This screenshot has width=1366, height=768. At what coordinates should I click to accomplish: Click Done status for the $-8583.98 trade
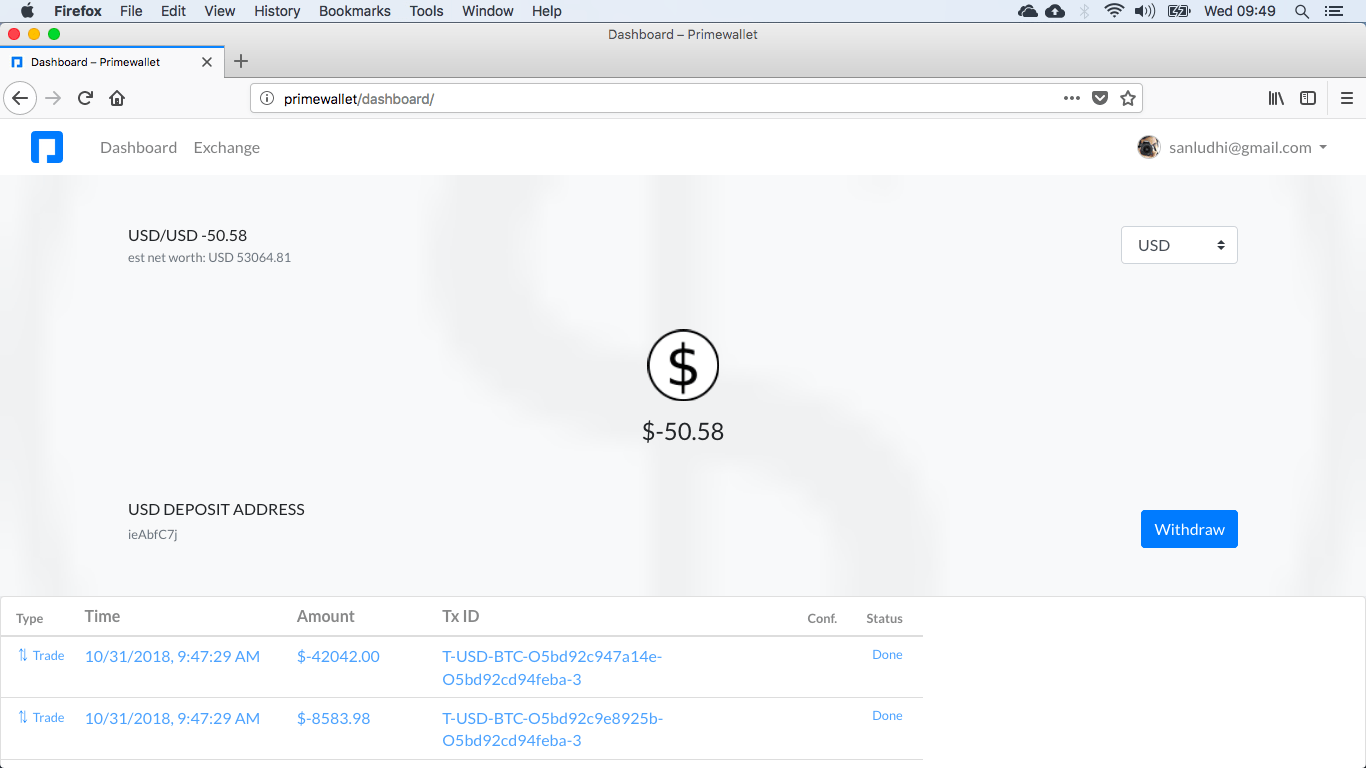click(x=887, y=716)
